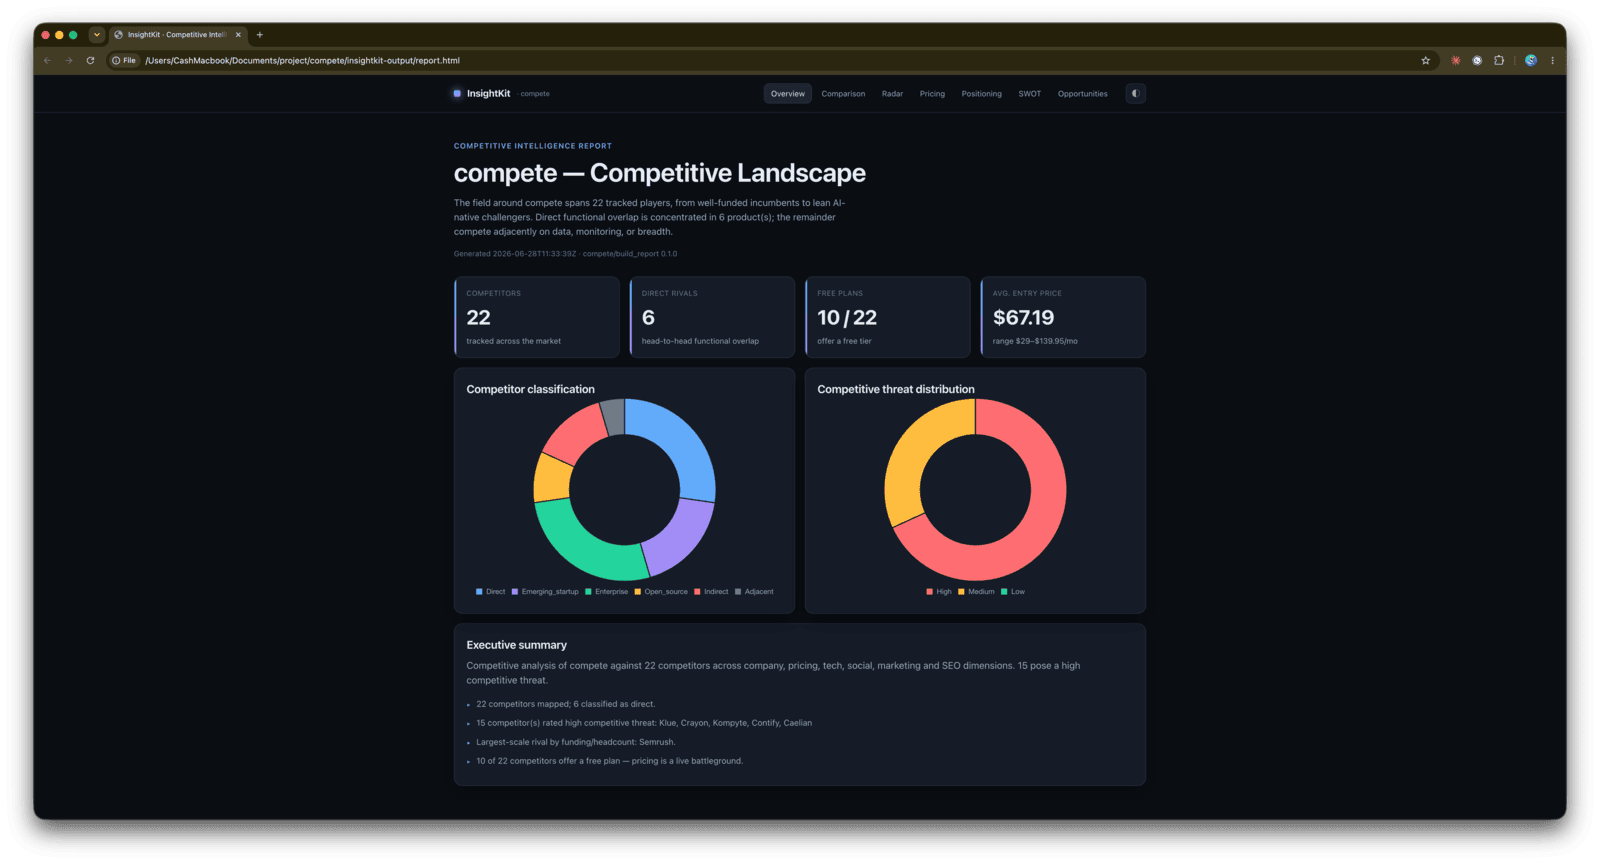Screen dimensions: 1600x864
Task: Click the File site info chip
Action: 124,61
